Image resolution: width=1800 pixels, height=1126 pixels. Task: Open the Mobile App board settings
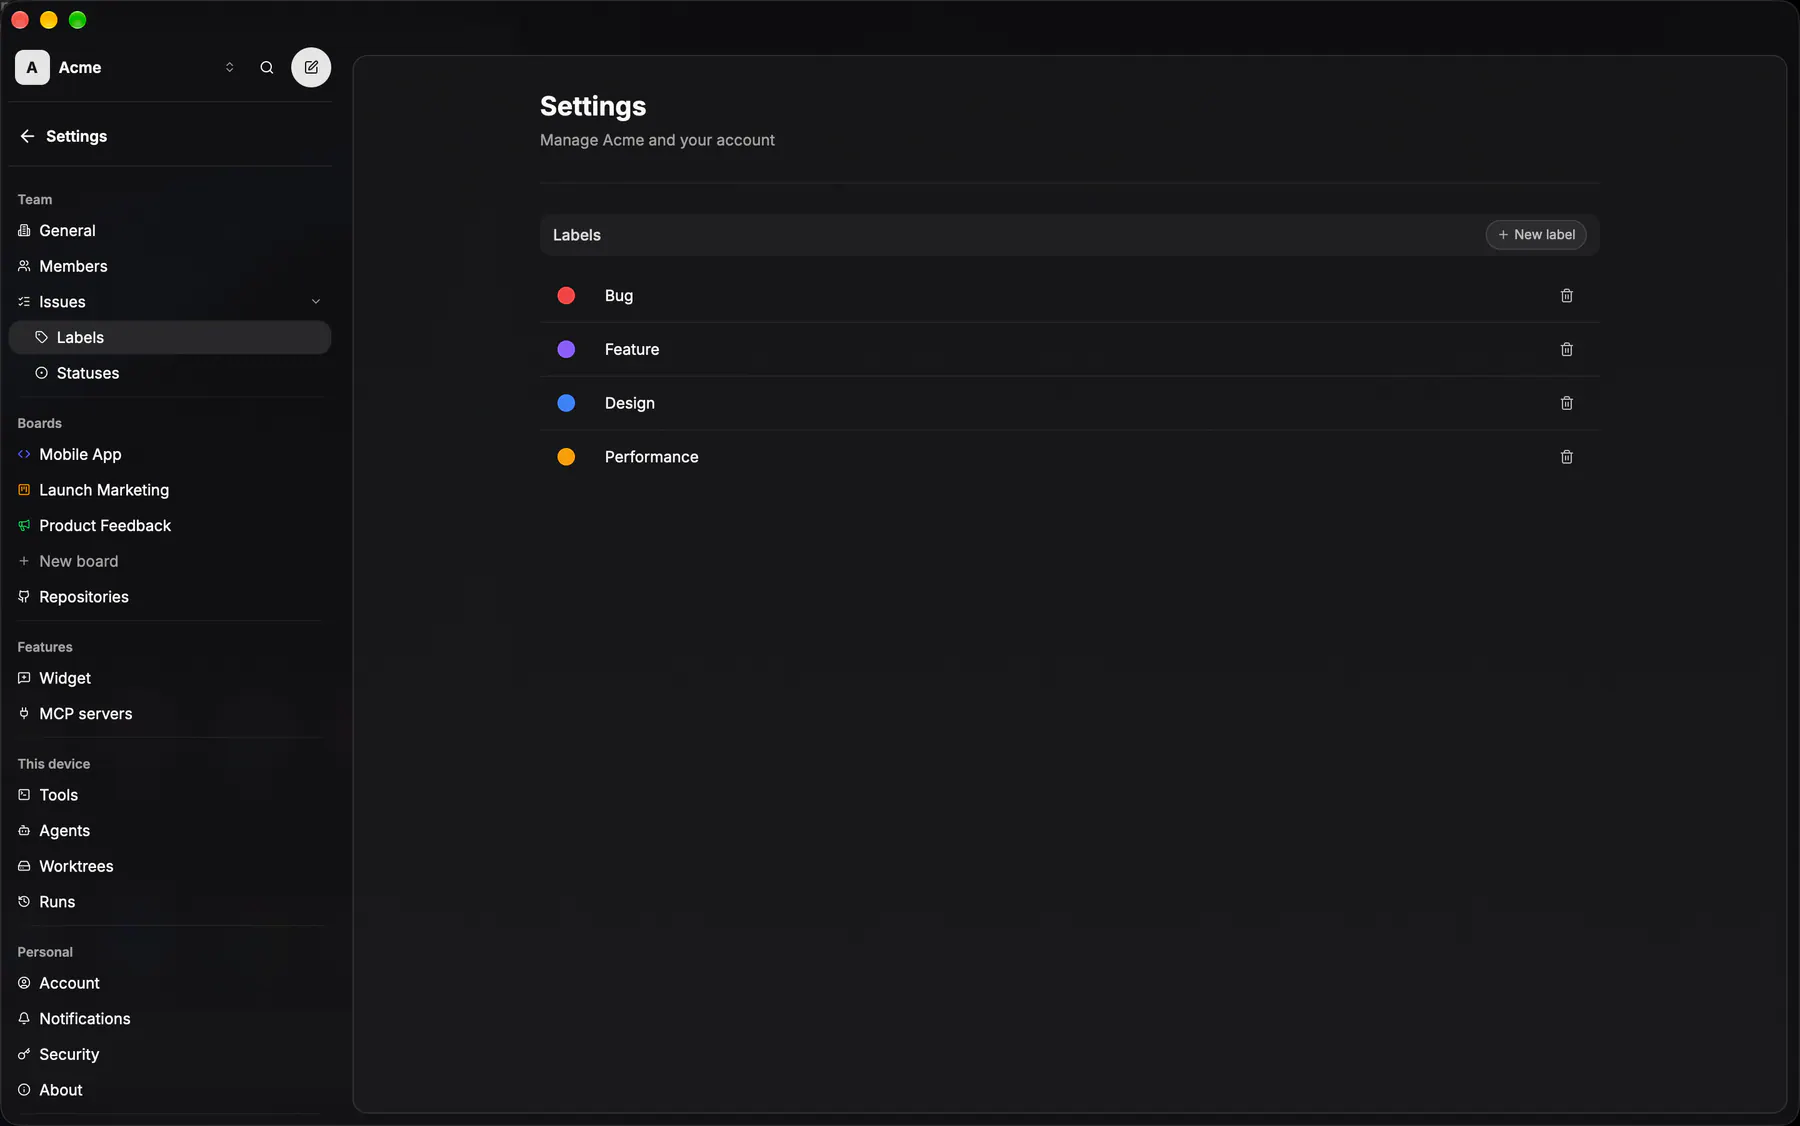point(170,455)
